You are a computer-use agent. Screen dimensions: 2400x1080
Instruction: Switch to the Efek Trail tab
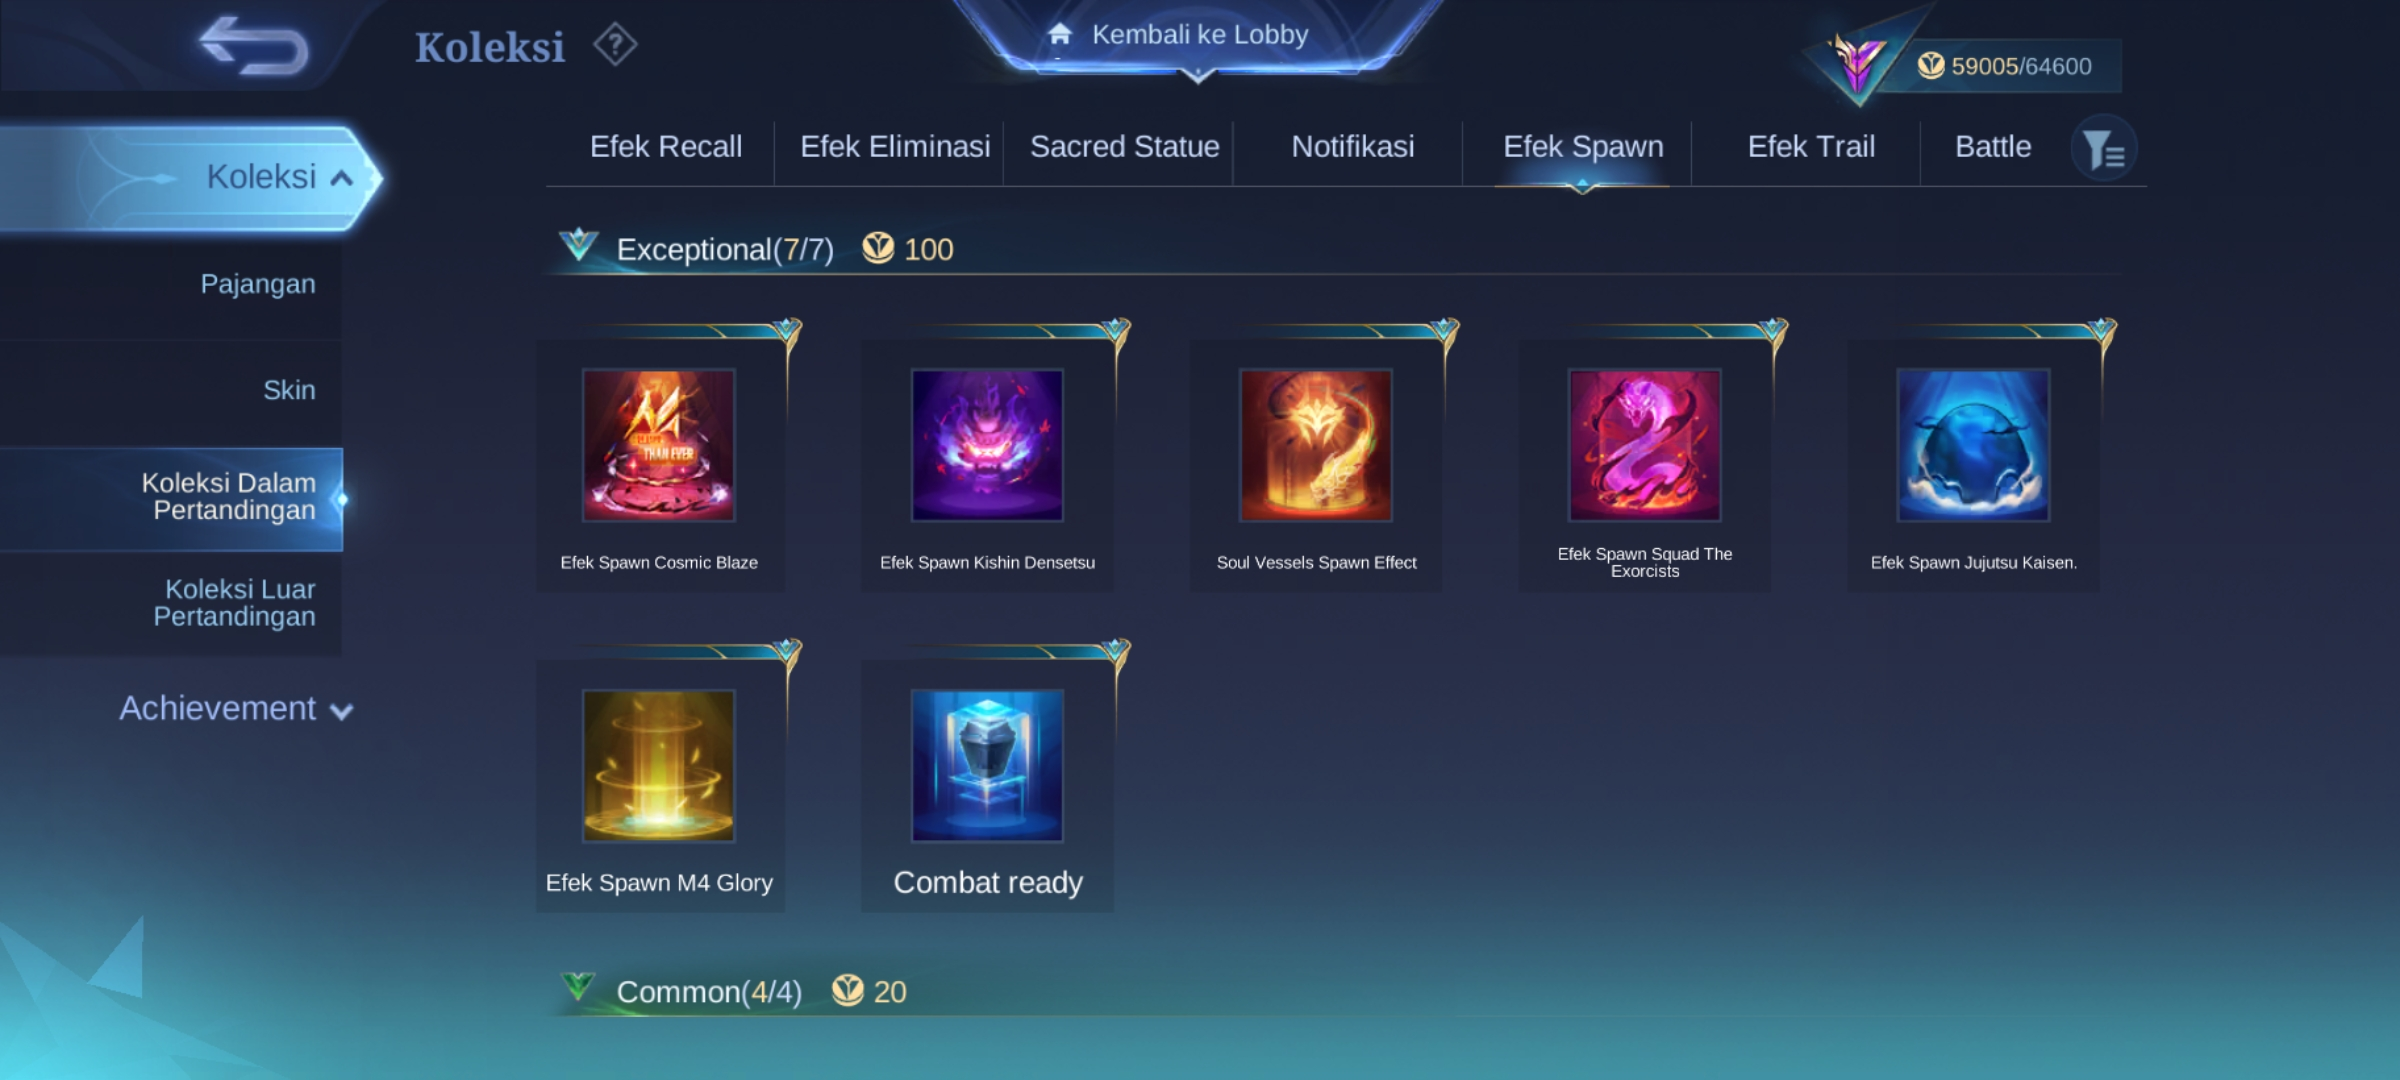pyautogui.click(x=1811, y=147)
